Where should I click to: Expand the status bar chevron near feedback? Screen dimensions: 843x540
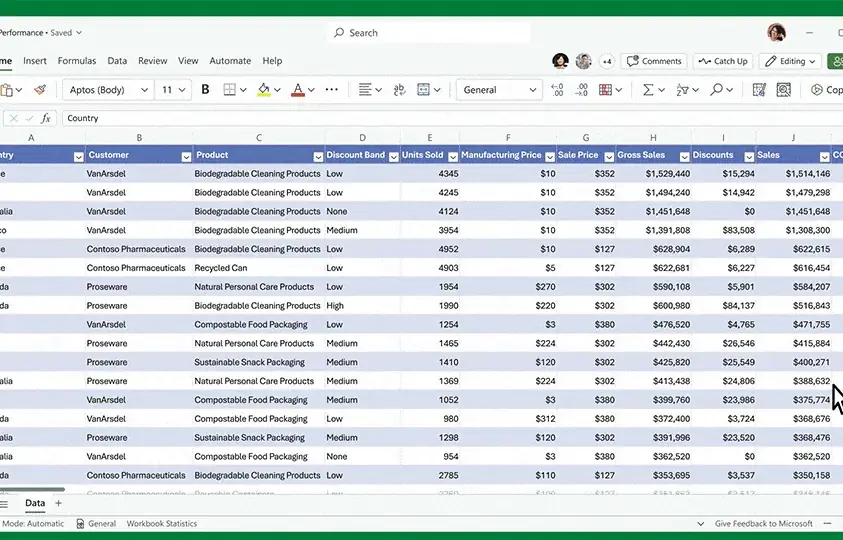[701, 523]
